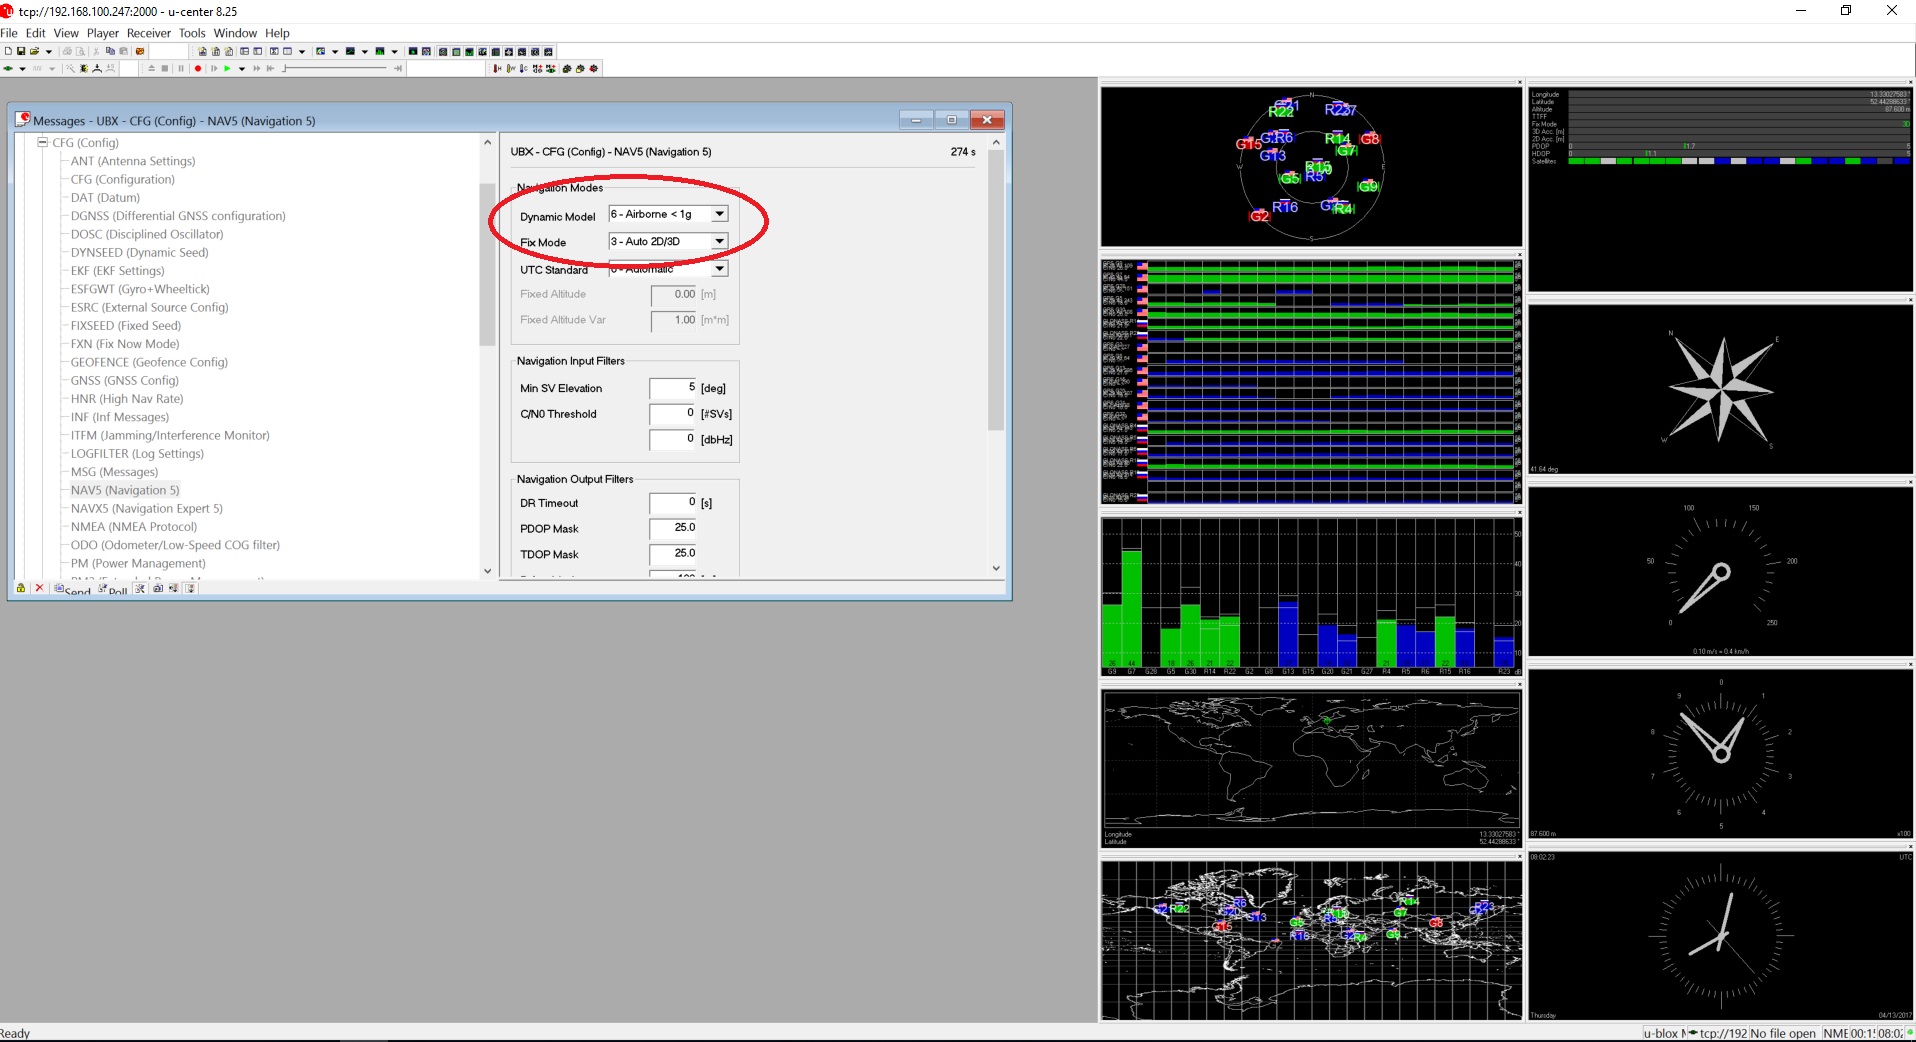The height and width of the screenshot is (1042, 1916).
Task: Toggle the autopoll icon beside Poll
Action: pyautogui.click(x=140, y=588)
